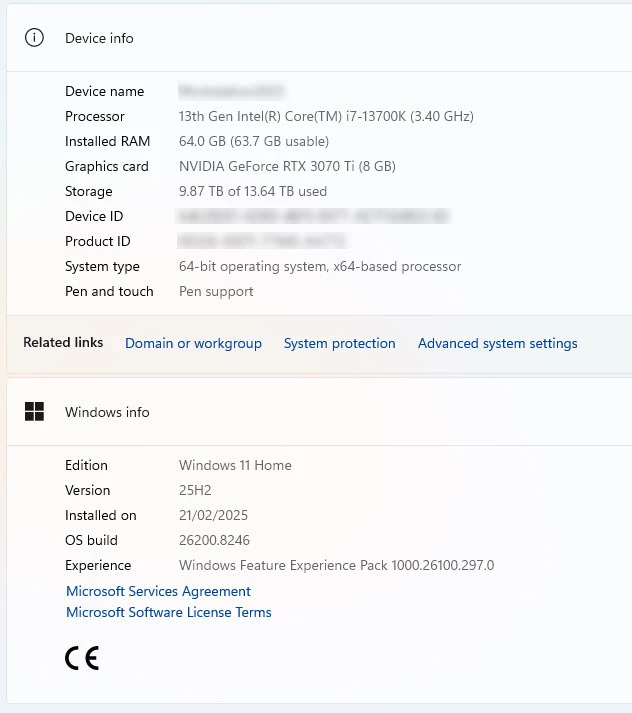This screenshot has width=632, height=713.
Task: Click the Processor label
Action: (x=95, y=116)
